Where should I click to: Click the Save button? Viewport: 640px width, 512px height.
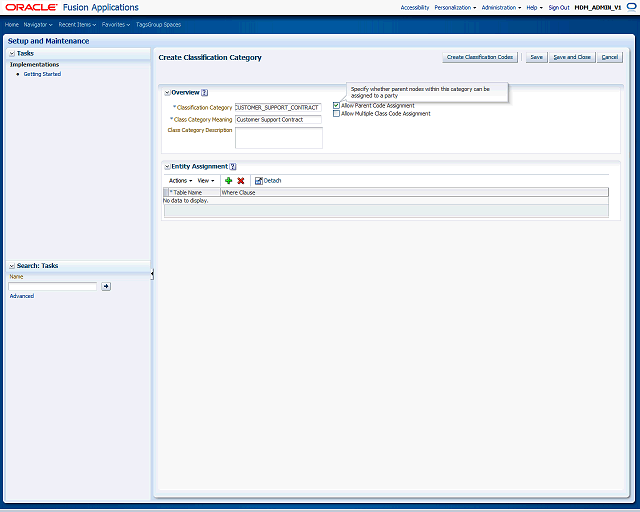(x=536, y=57)
